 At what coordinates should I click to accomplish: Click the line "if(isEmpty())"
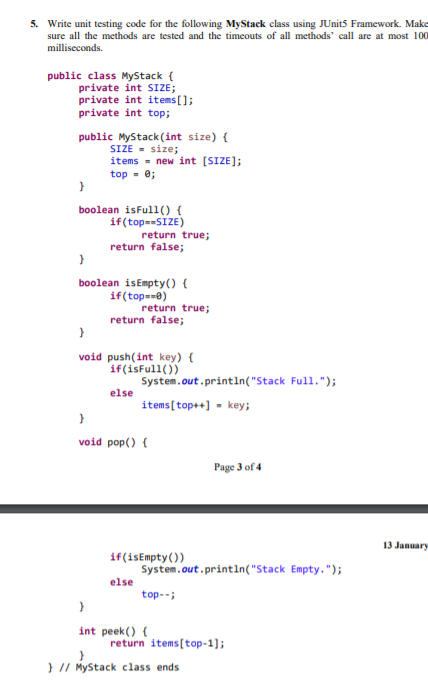[147, 557]
